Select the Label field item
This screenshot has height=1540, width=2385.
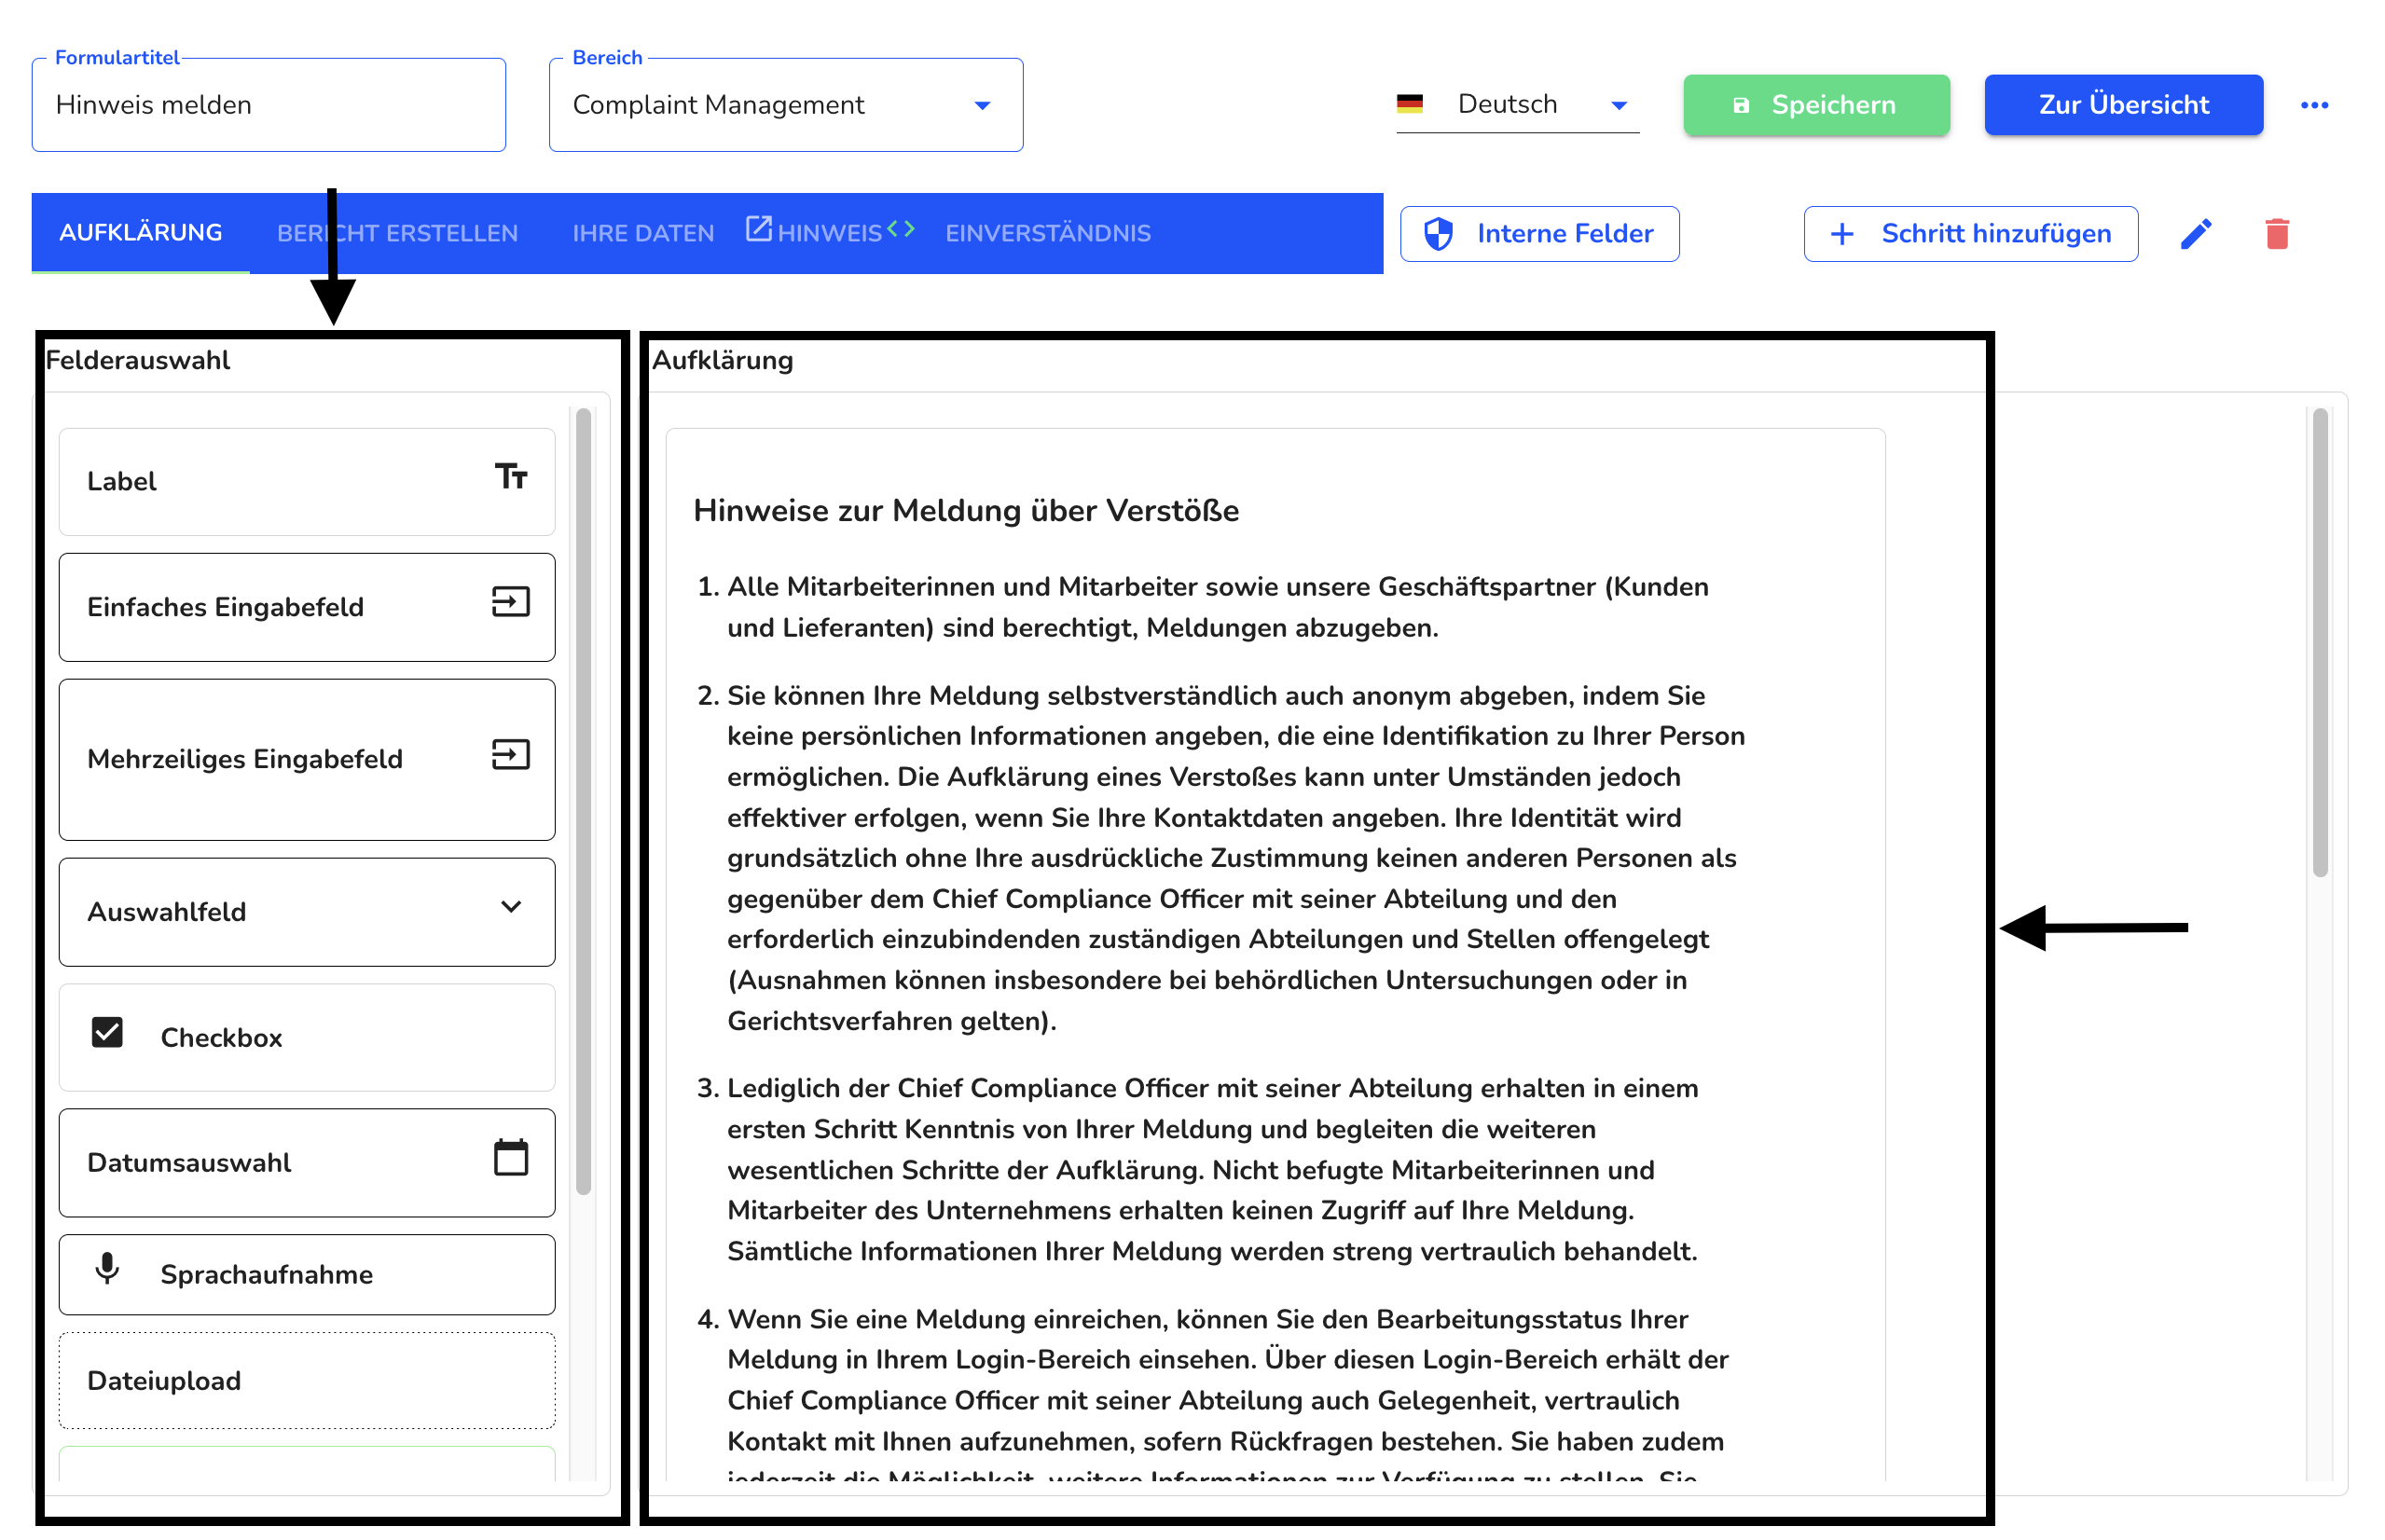coord(307,482)
